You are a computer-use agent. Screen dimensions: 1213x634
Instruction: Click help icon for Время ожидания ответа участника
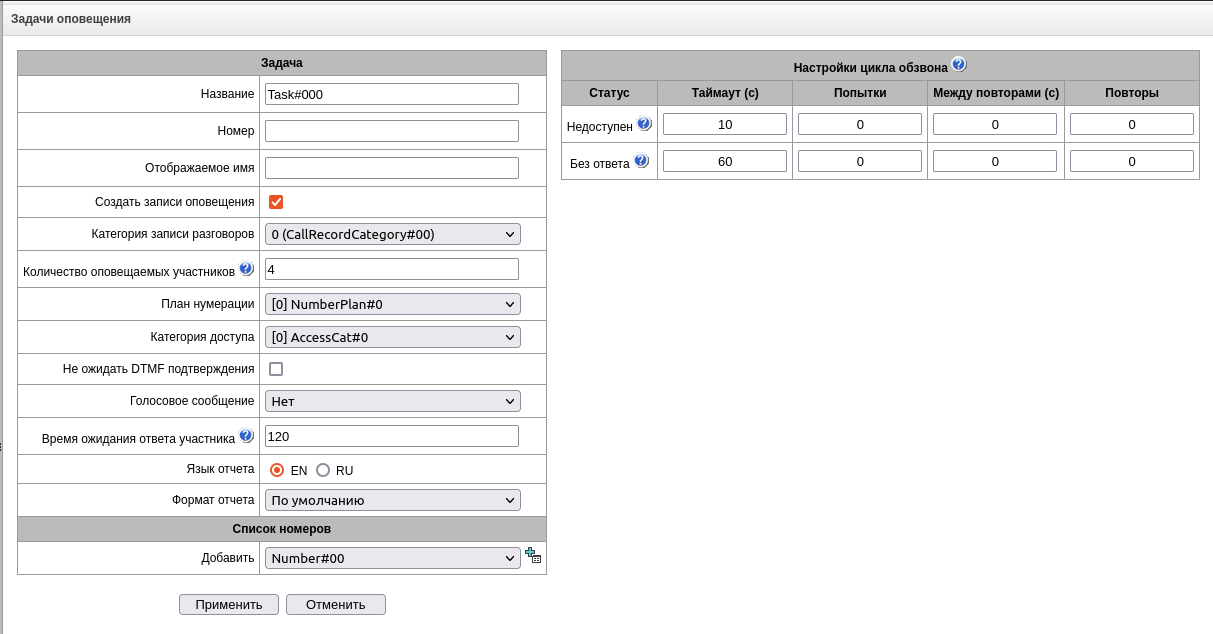[x=246, y=436]
